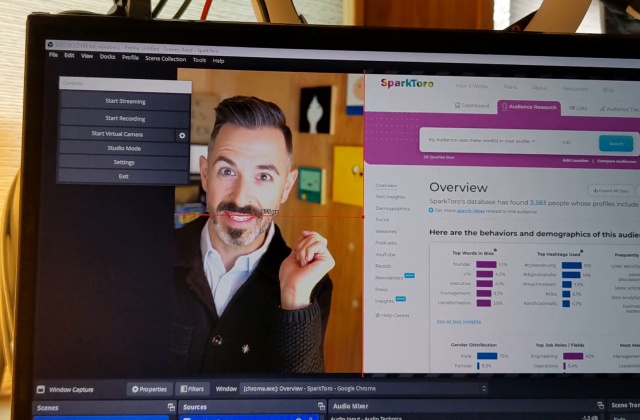Switch to the Lists tab
Screen dimensions: 640x420
pos(578,108)
